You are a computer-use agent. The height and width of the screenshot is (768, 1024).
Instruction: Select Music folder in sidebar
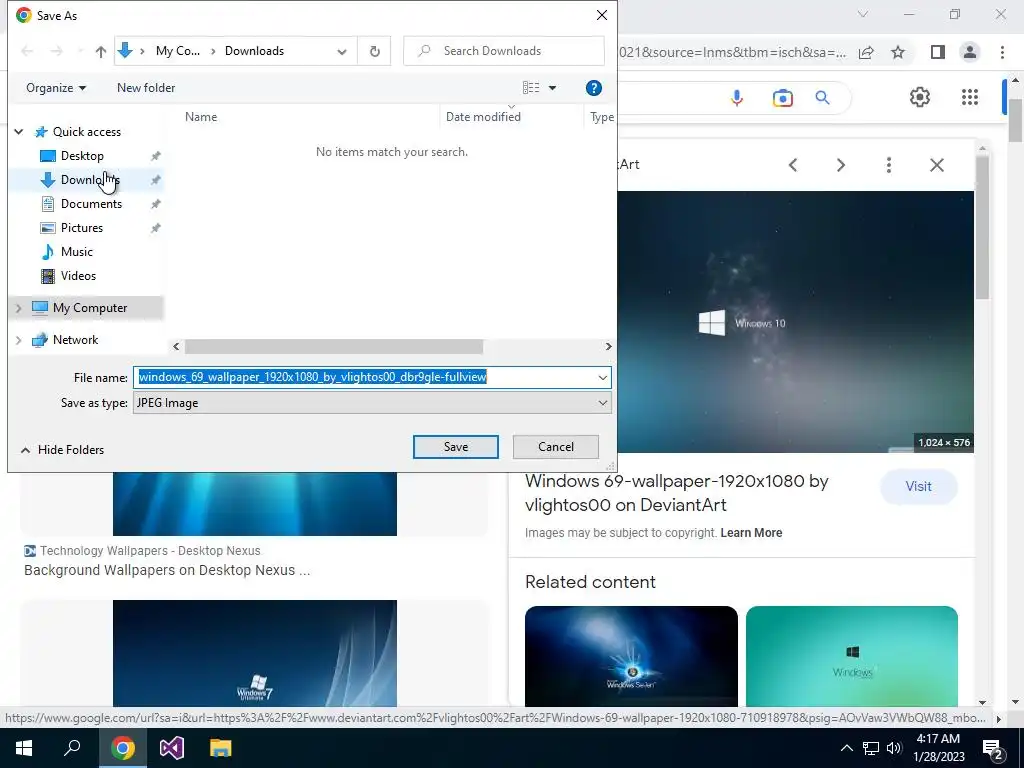point(76,252)
